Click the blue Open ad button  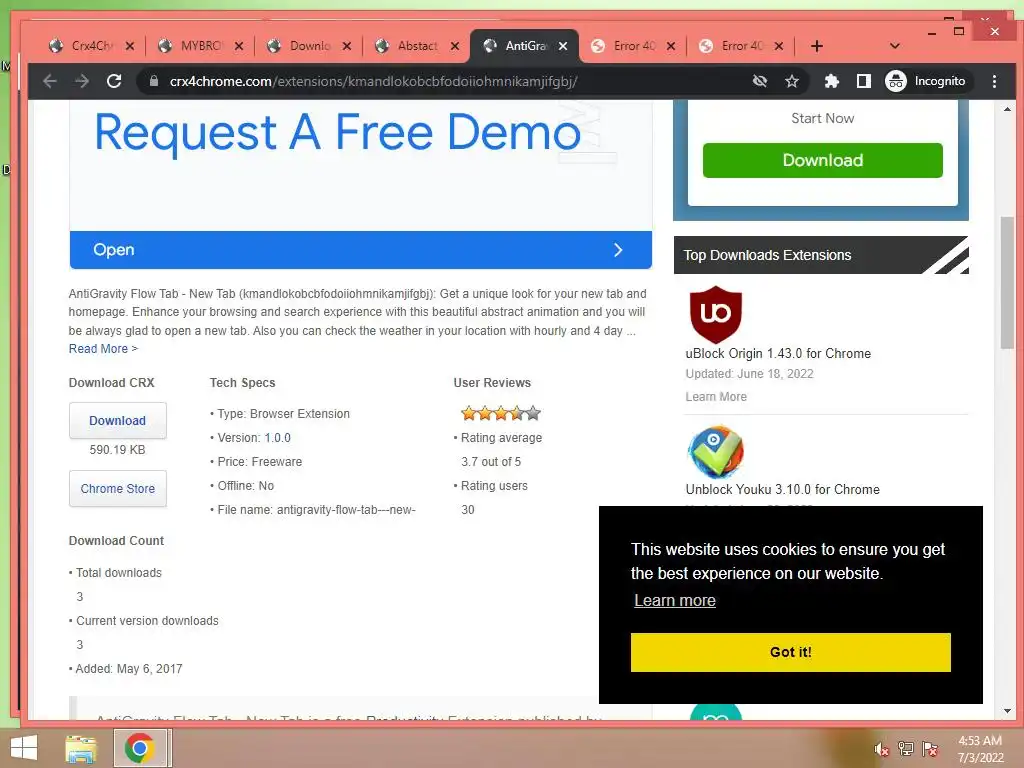pyautogui.click(x=360, y=249)
